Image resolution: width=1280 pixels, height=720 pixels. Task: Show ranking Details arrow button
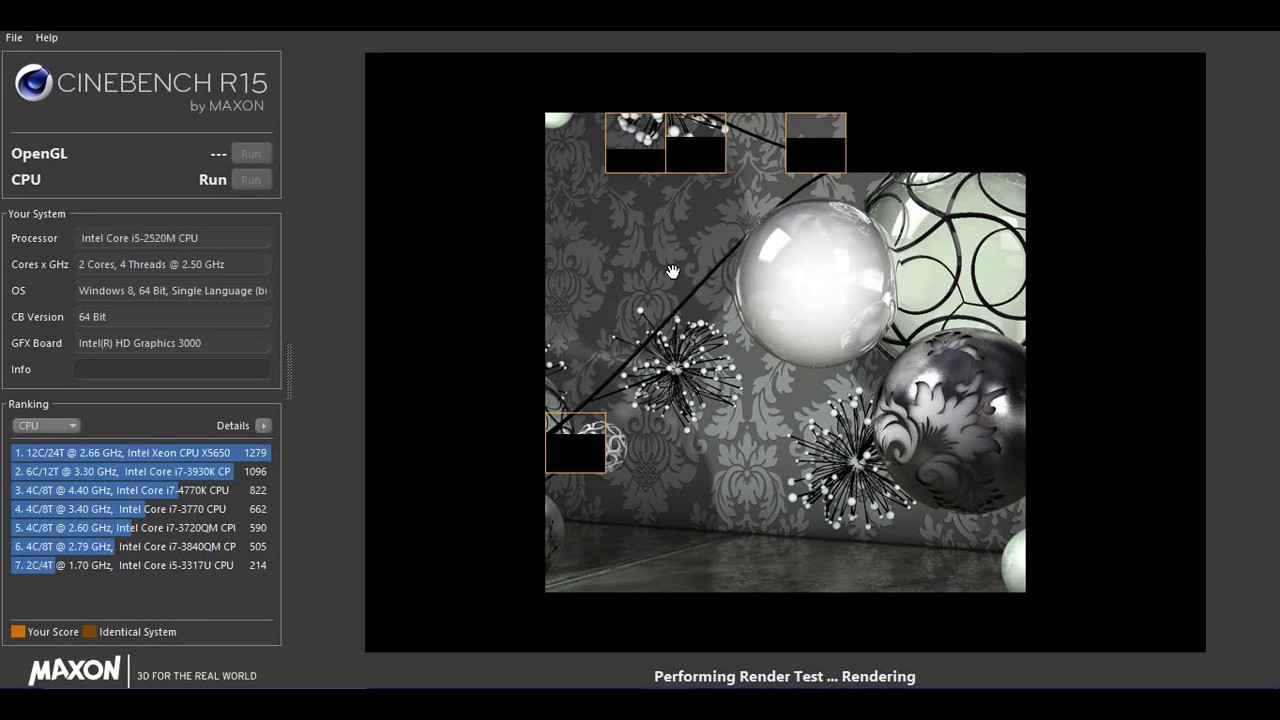tap(263, 425)
